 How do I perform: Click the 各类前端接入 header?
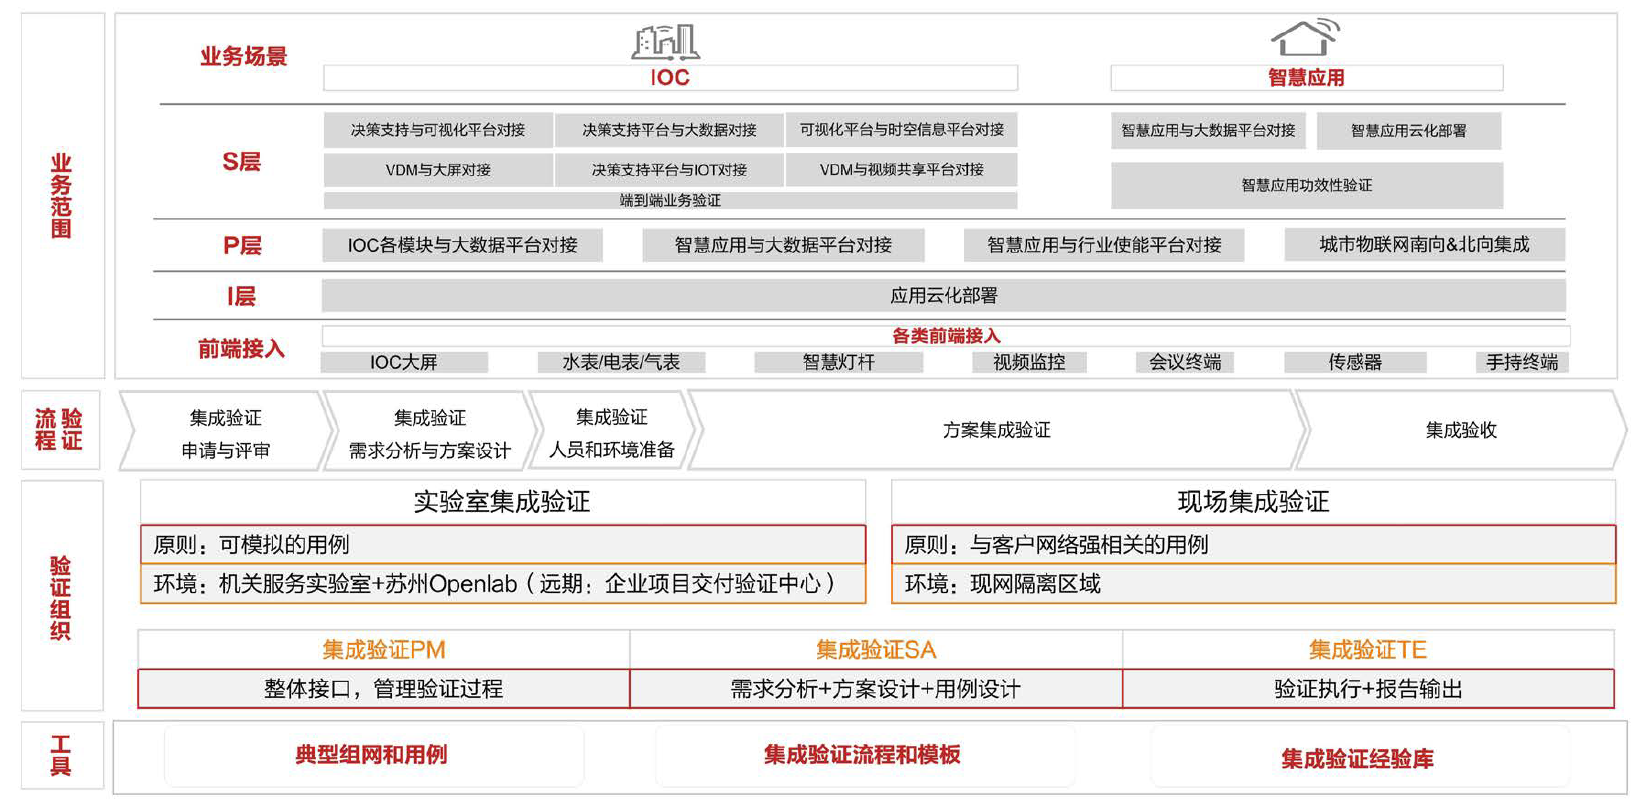(x=946, y=336)
